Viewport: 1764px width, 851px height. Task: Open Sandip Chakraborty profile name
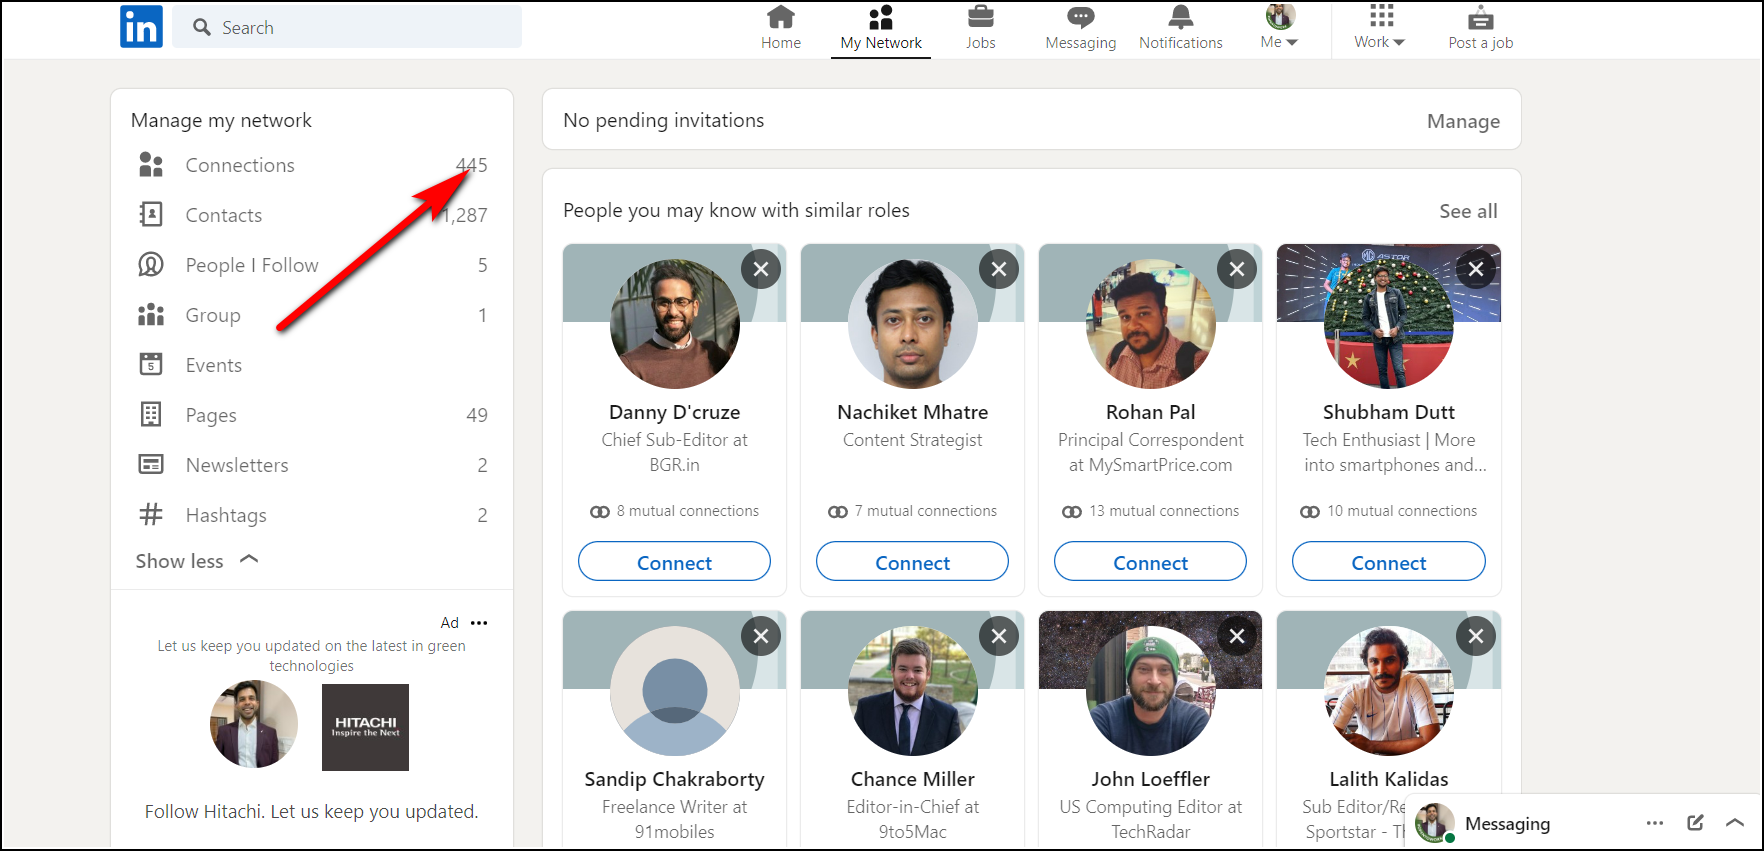coord(674,779)
